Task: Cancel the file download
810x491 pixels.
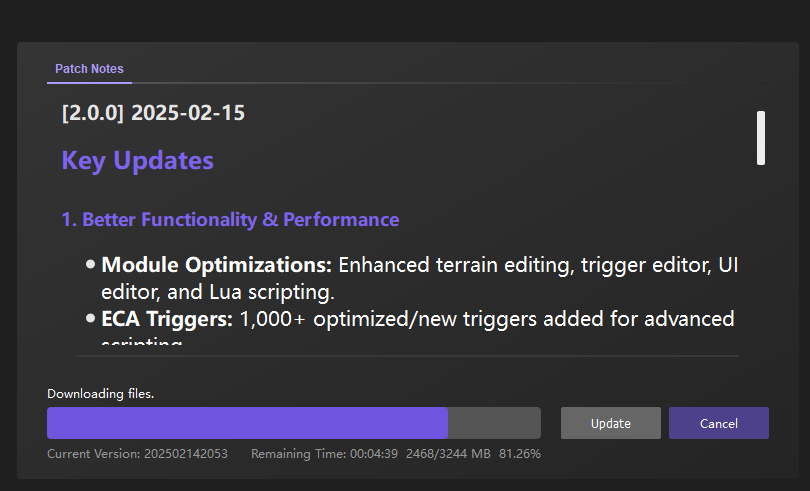Action: point(718,423)
